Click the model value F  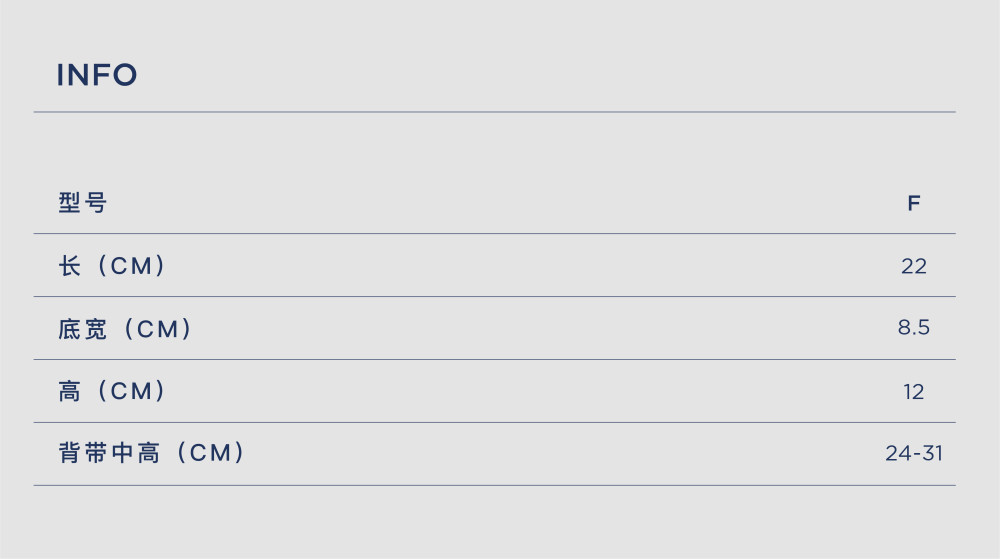tap(914, 203)
